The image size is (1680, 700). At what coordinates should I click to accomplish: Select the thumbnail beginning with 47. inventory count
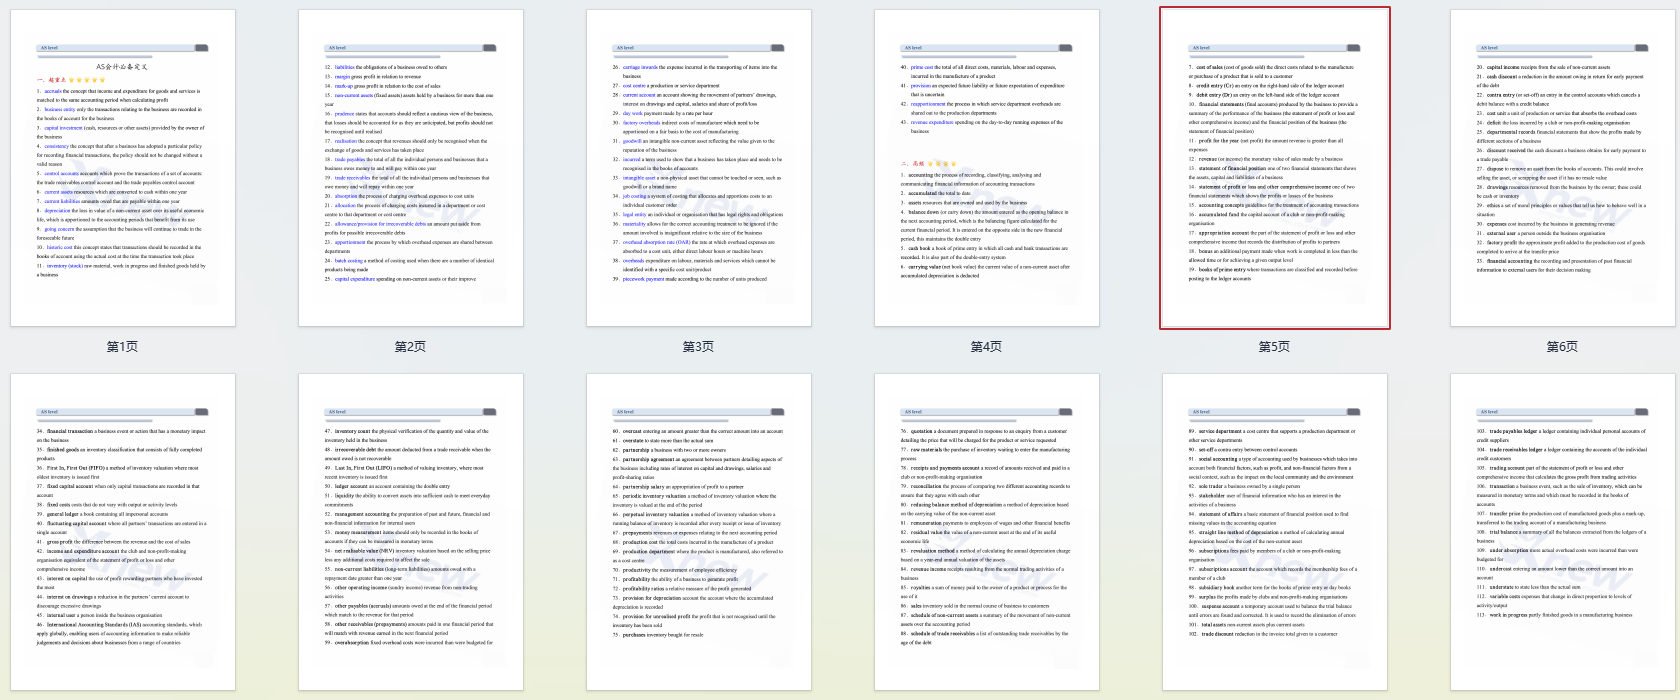click(411, 532)
